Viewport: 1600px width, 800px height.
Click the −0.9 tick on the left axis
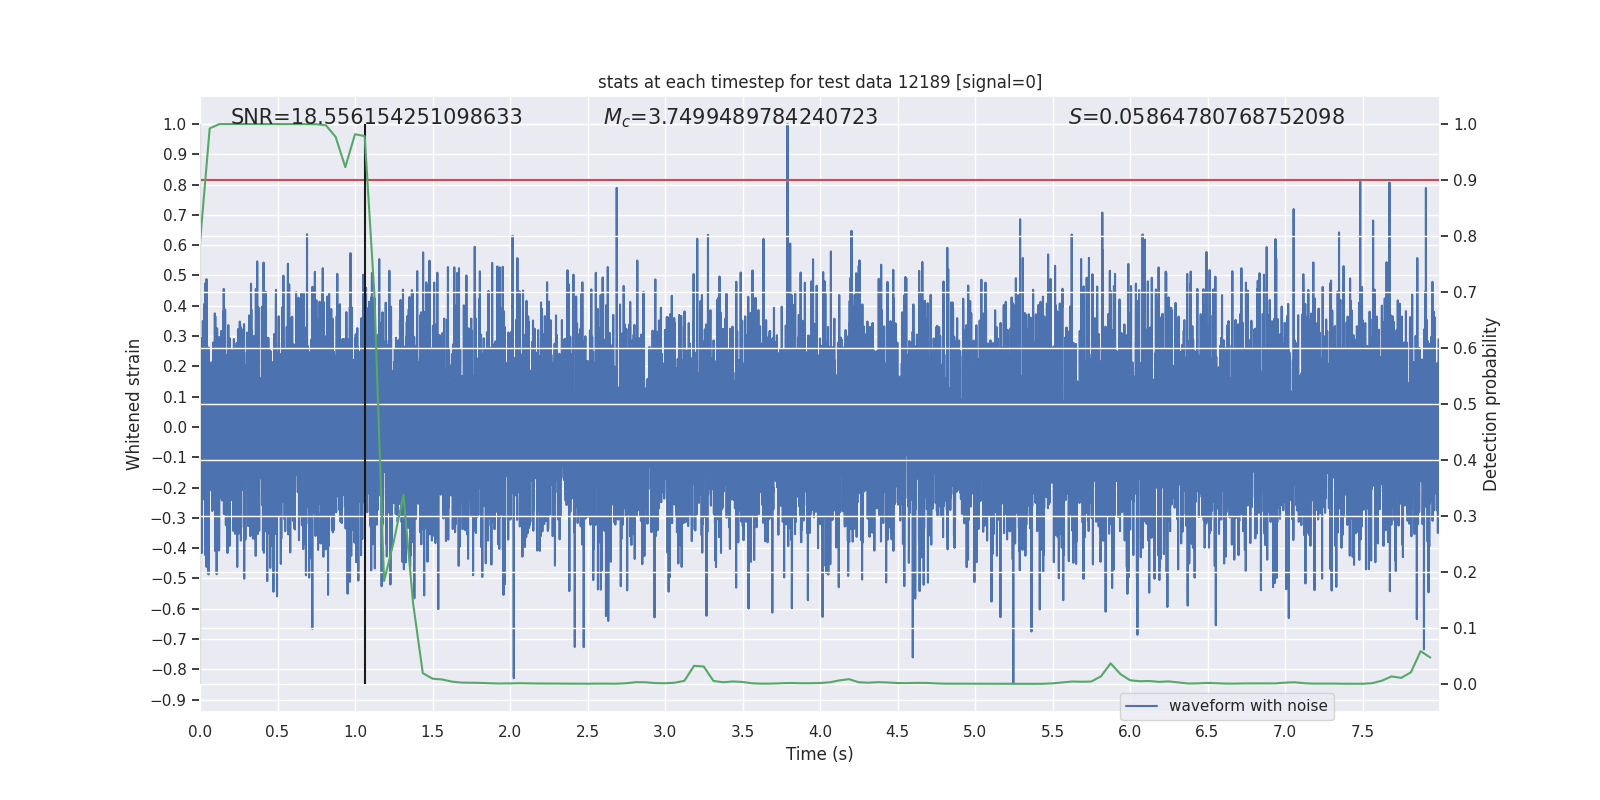(x=168, y=700)
